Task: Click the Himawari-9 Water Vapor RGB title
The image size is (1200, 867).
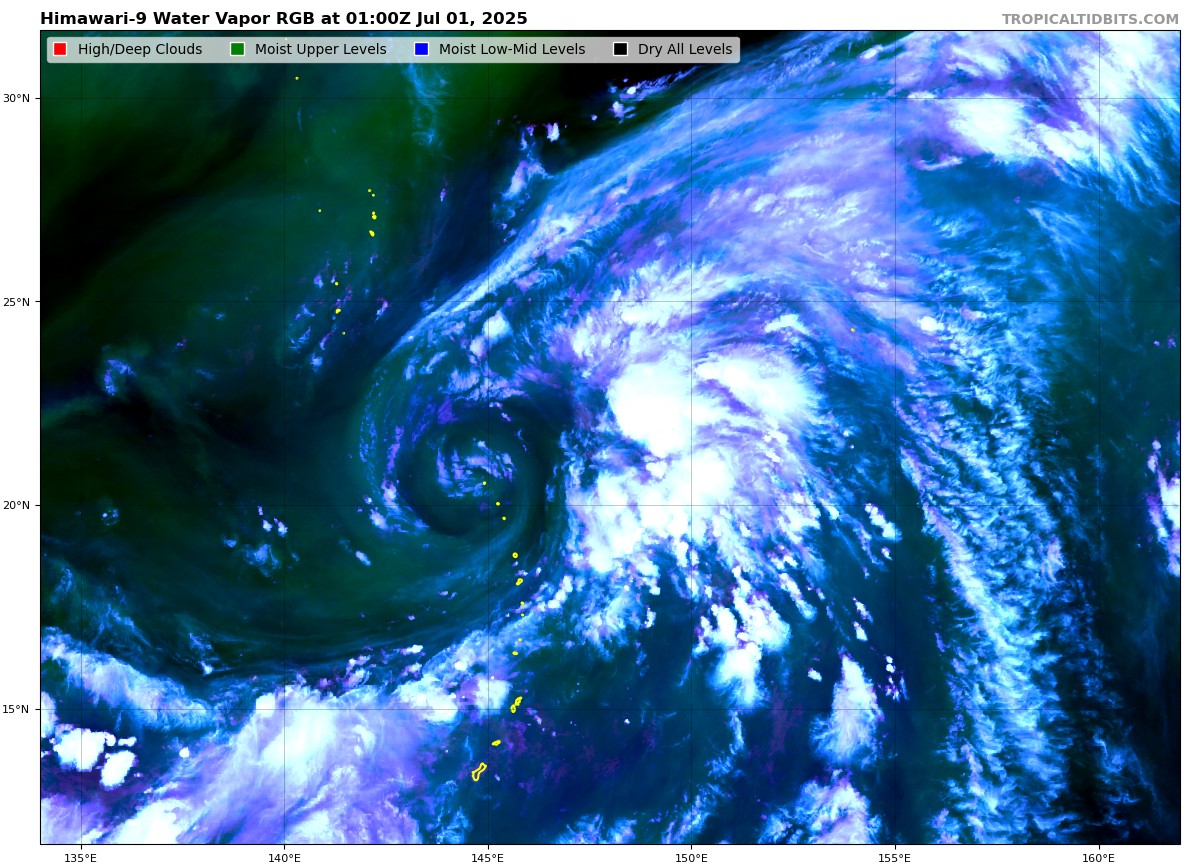Action: pos(284,19)
